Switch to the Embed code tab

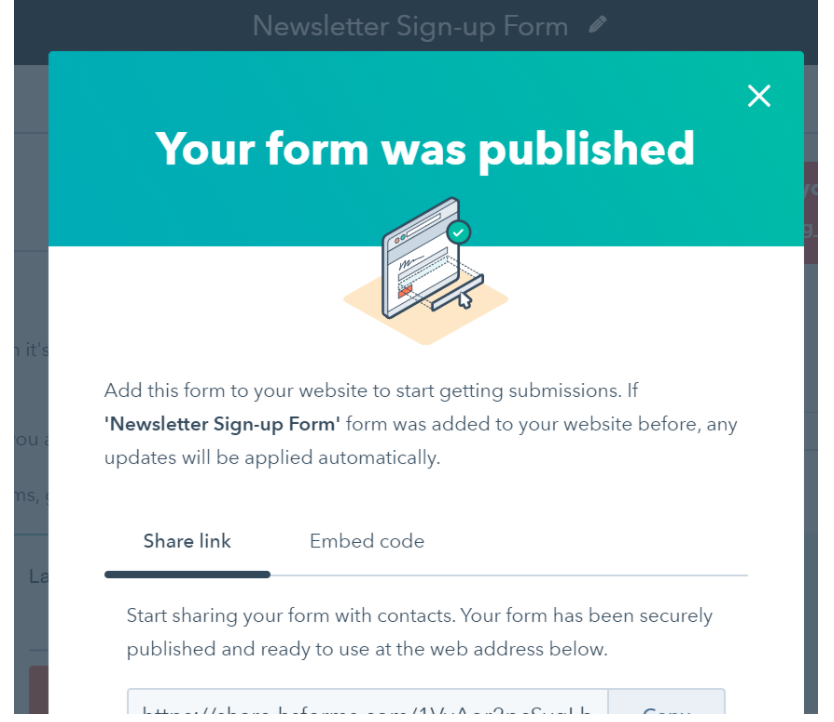(367, 541)
